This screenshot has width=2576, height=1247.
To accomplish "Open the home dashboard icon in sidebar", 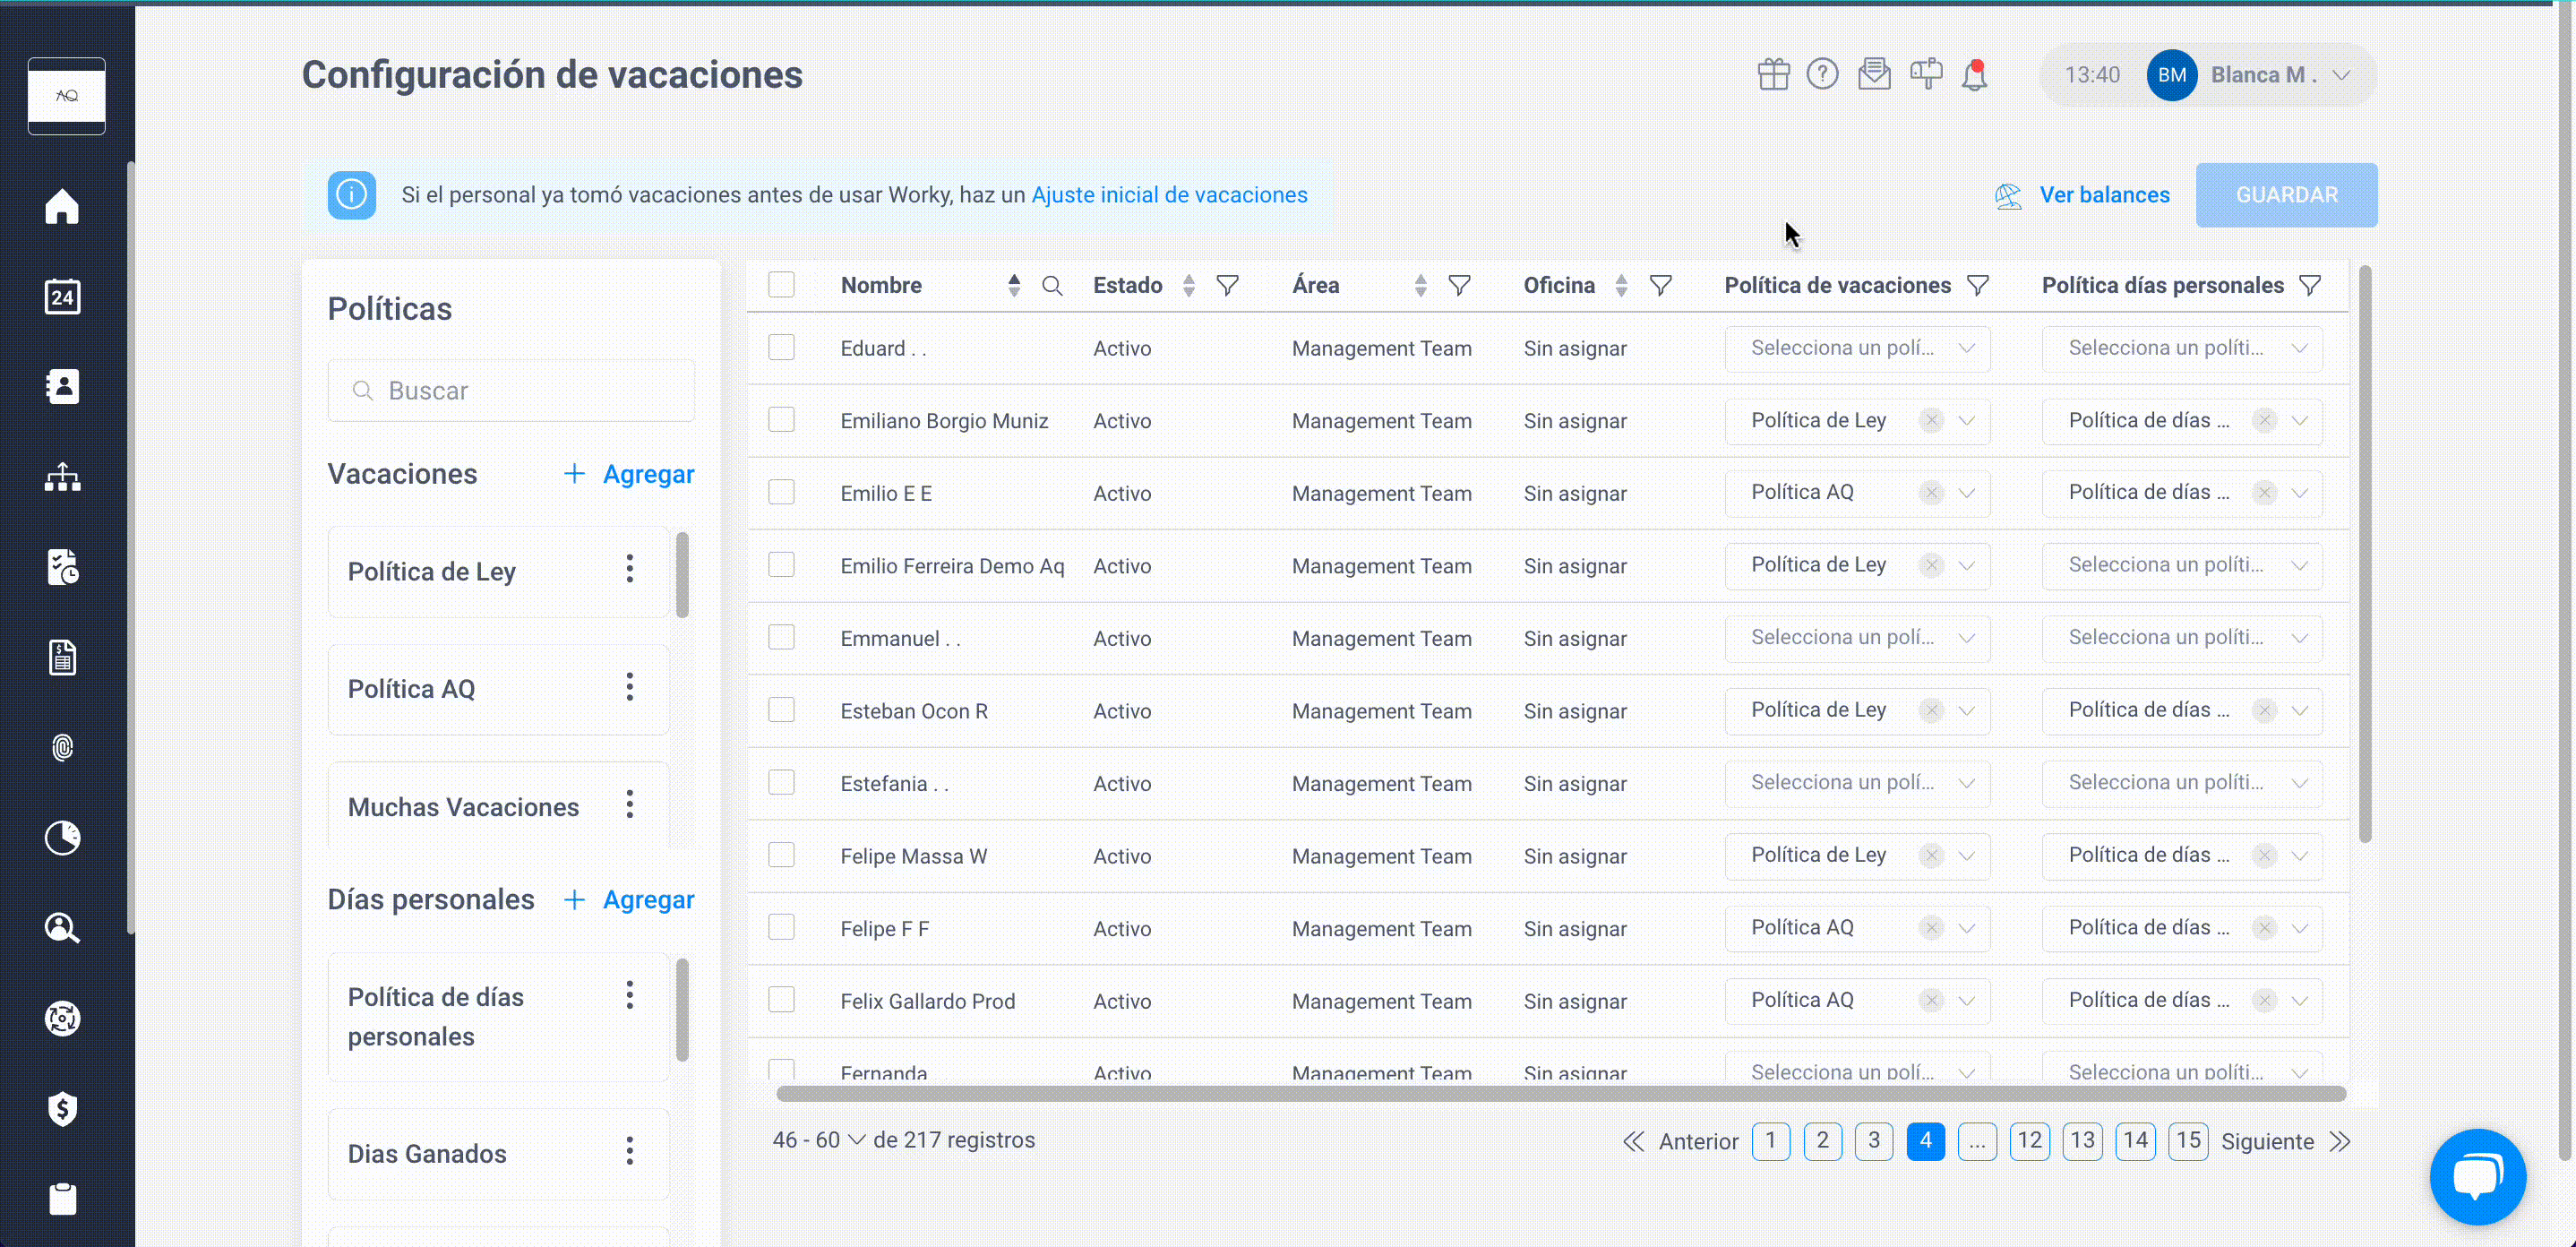I will click(62, 206).
